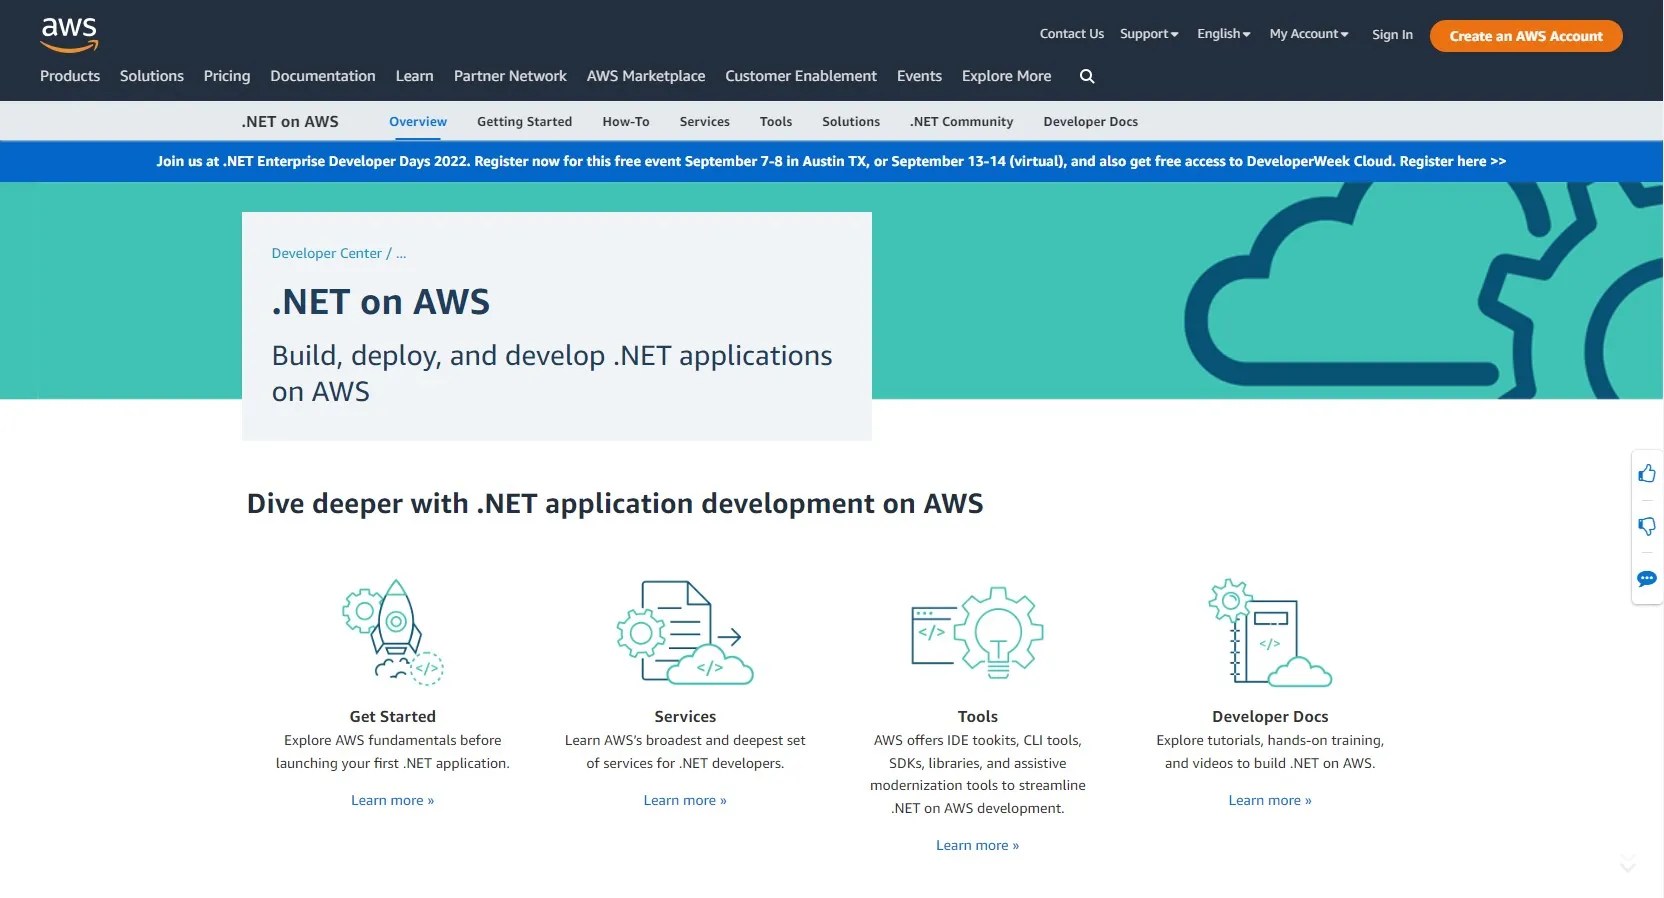Image resolution: width=1664 pixels, height=898 pixels.
Task: Click the breadcrumb ellipsis
Action: click(401, 254)
